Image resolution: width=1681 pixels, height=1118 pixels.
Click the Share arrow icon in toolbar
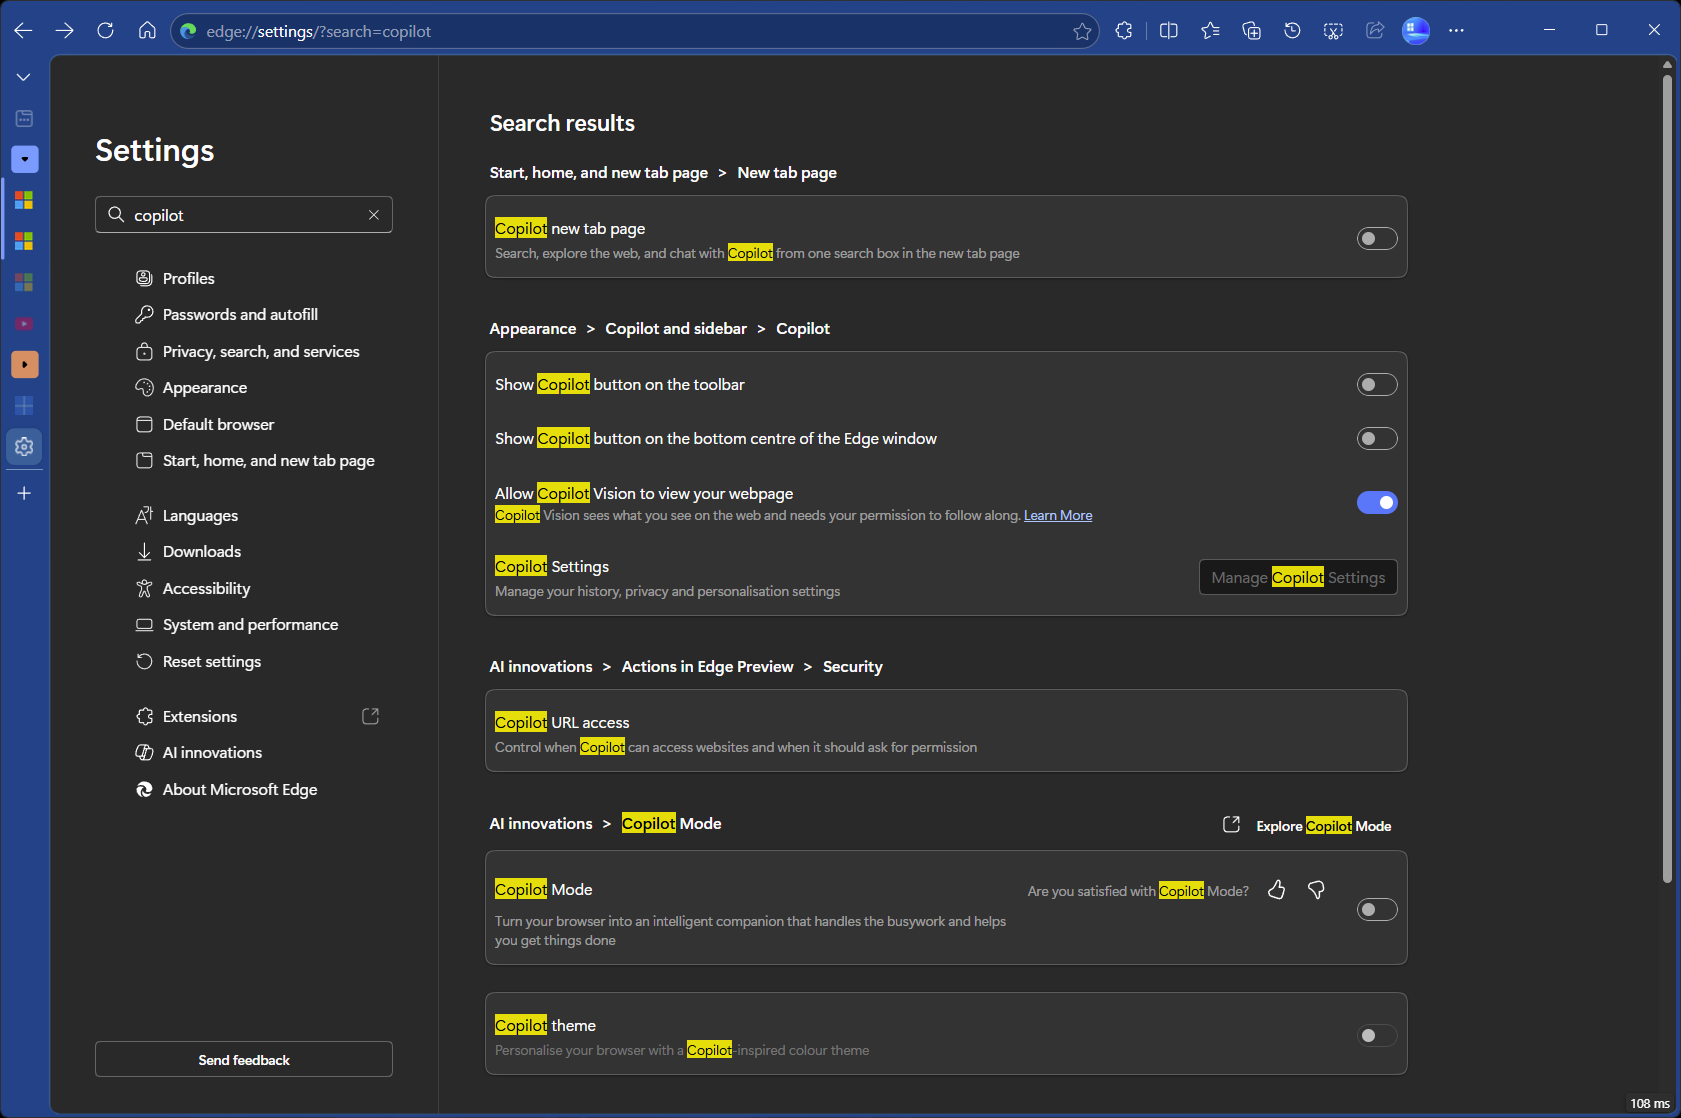1375,31
